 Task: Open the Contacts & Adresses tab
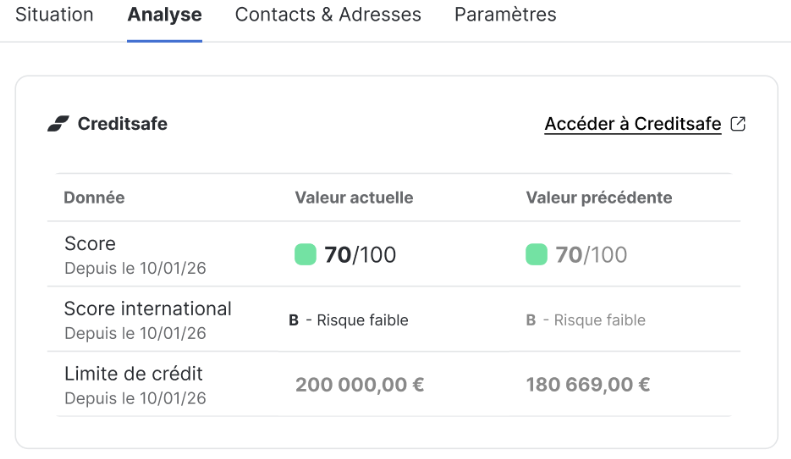coord(328,15)
